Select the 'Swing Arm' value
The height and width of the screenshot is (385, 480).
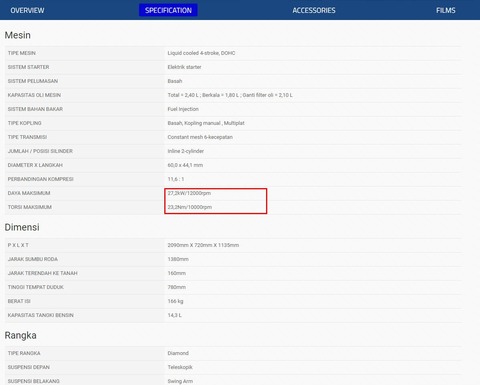(x=180, y=381)
